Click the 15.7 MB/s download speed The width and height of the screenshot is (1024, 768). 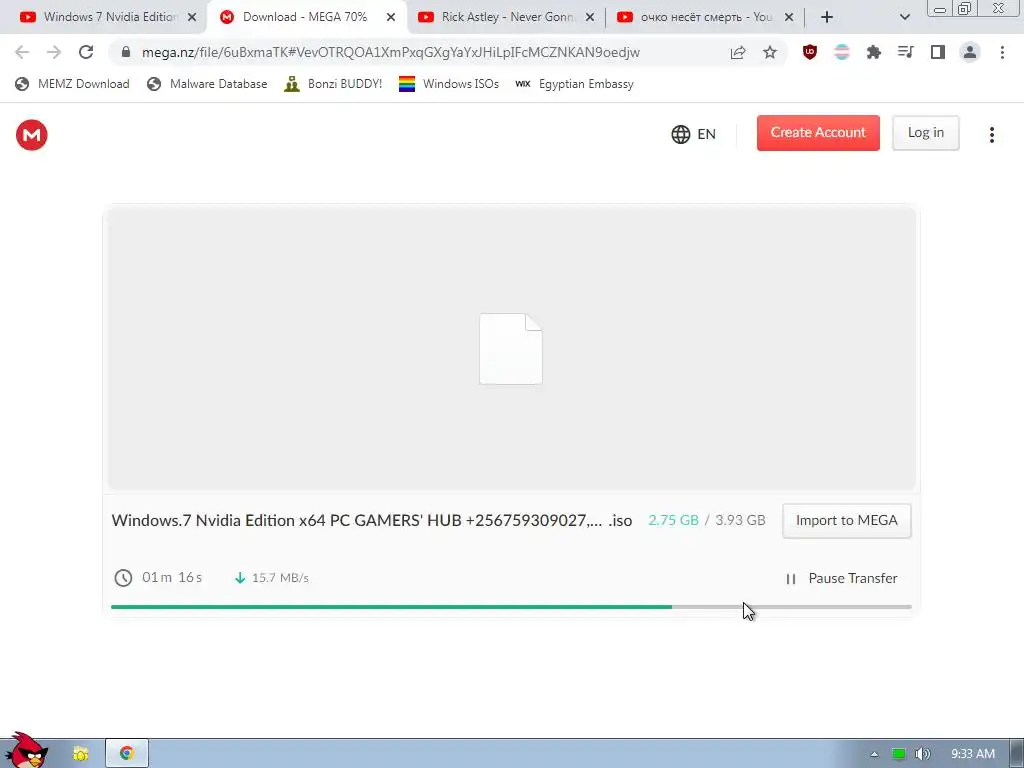click(280, 578)
